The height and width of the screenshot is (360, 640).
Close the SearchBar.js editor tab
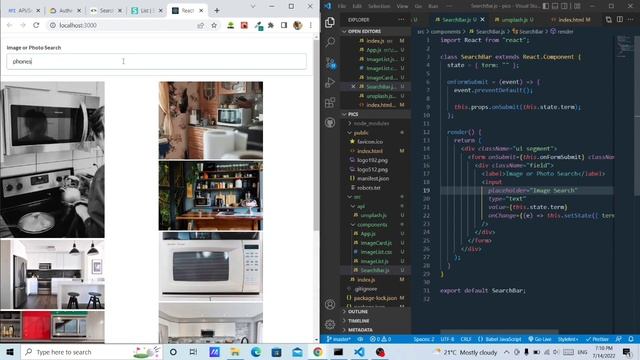[482, 19]
